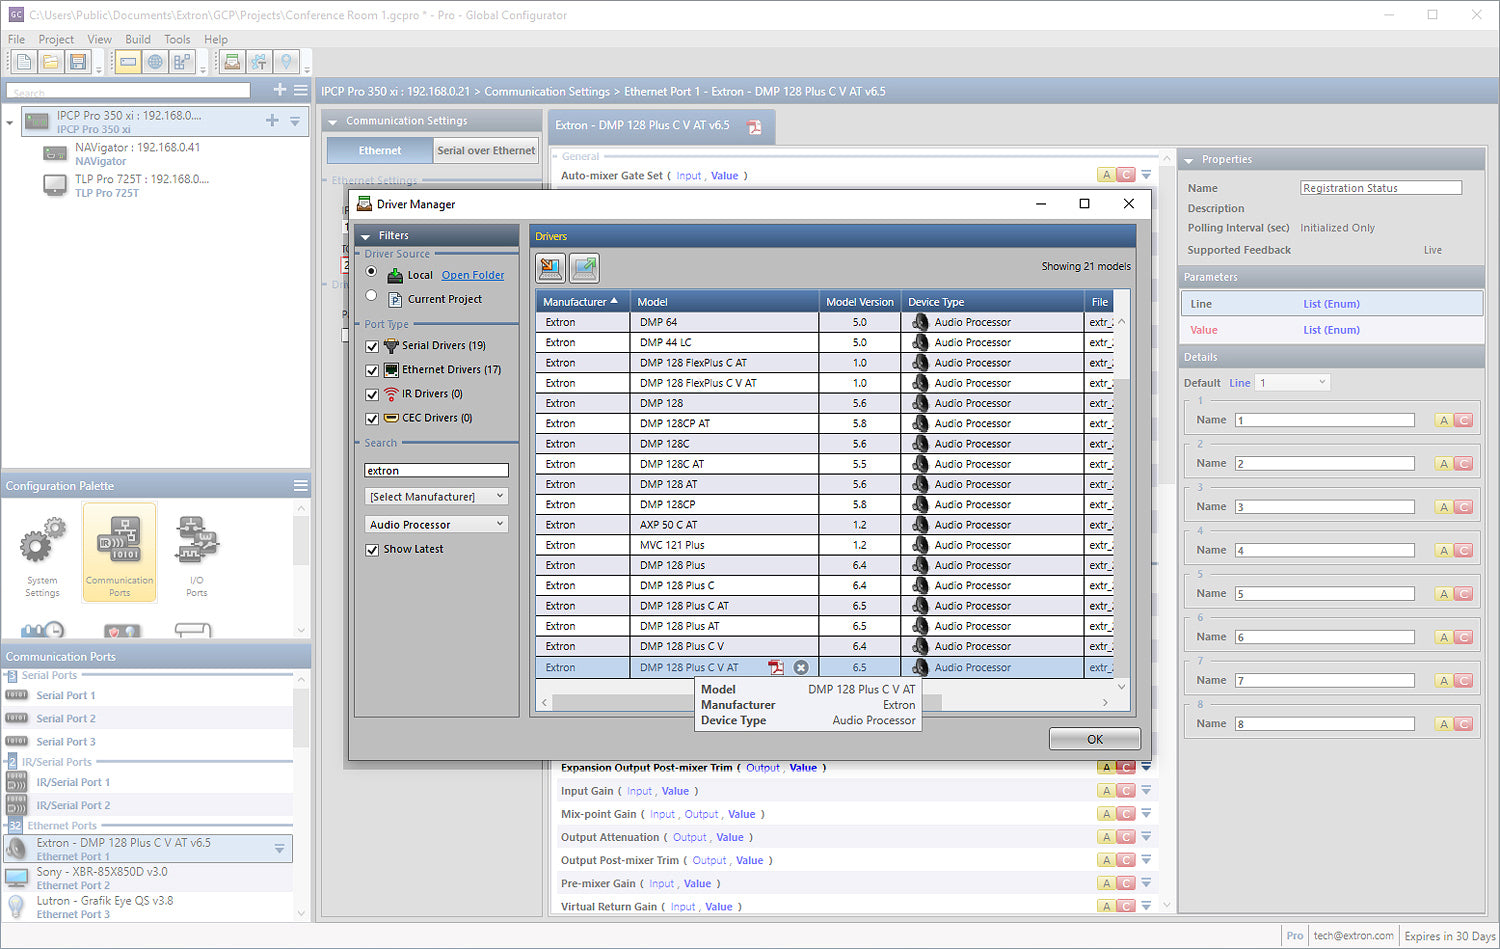Open the Driver Manager toolbar icon
Viewport: 1500px width, 949px height.
pos(231,62)
